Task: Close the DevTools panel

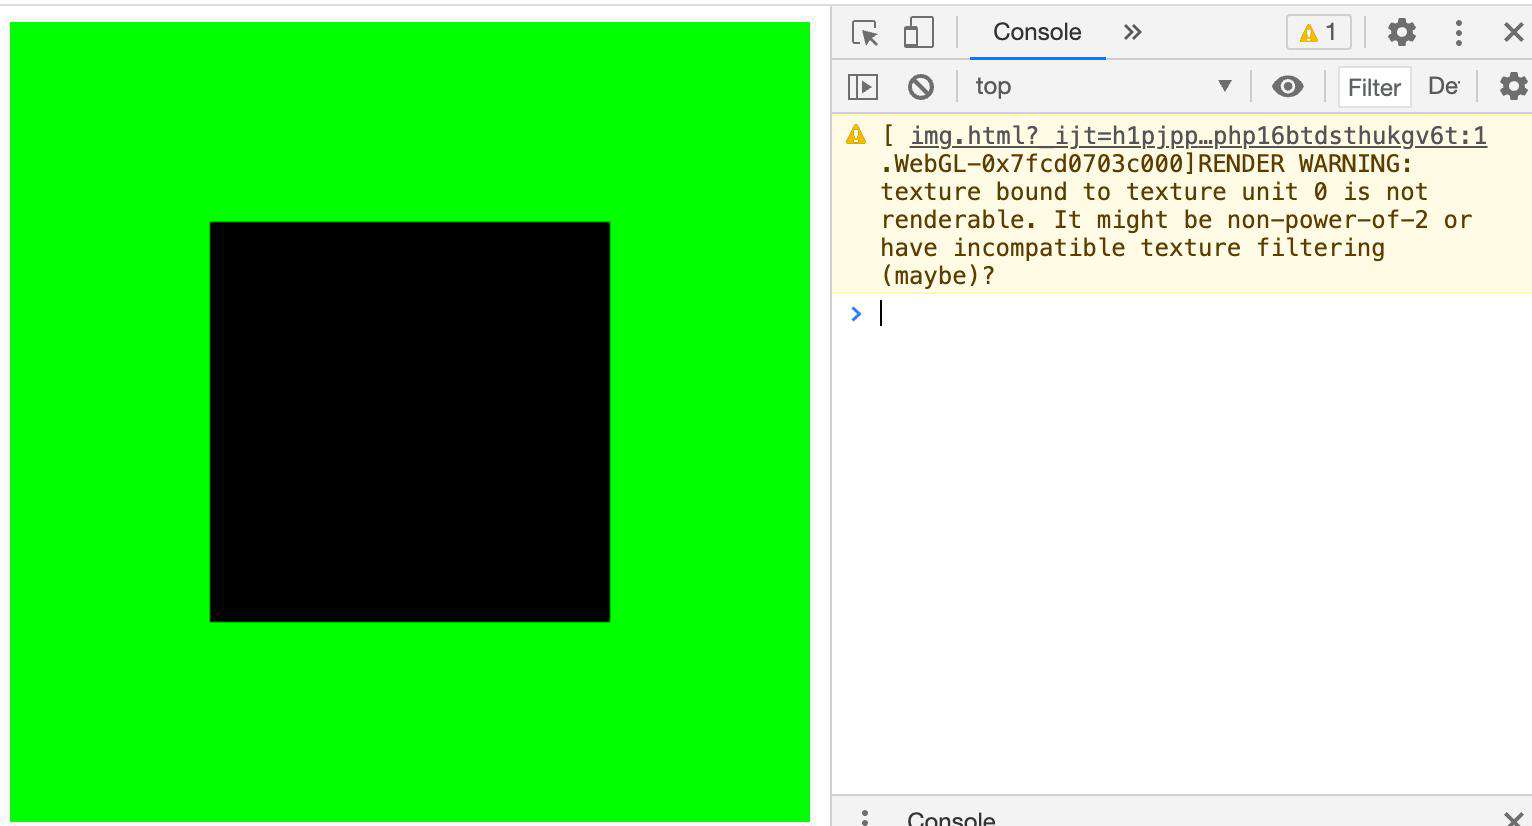Action: [1514, 33]
